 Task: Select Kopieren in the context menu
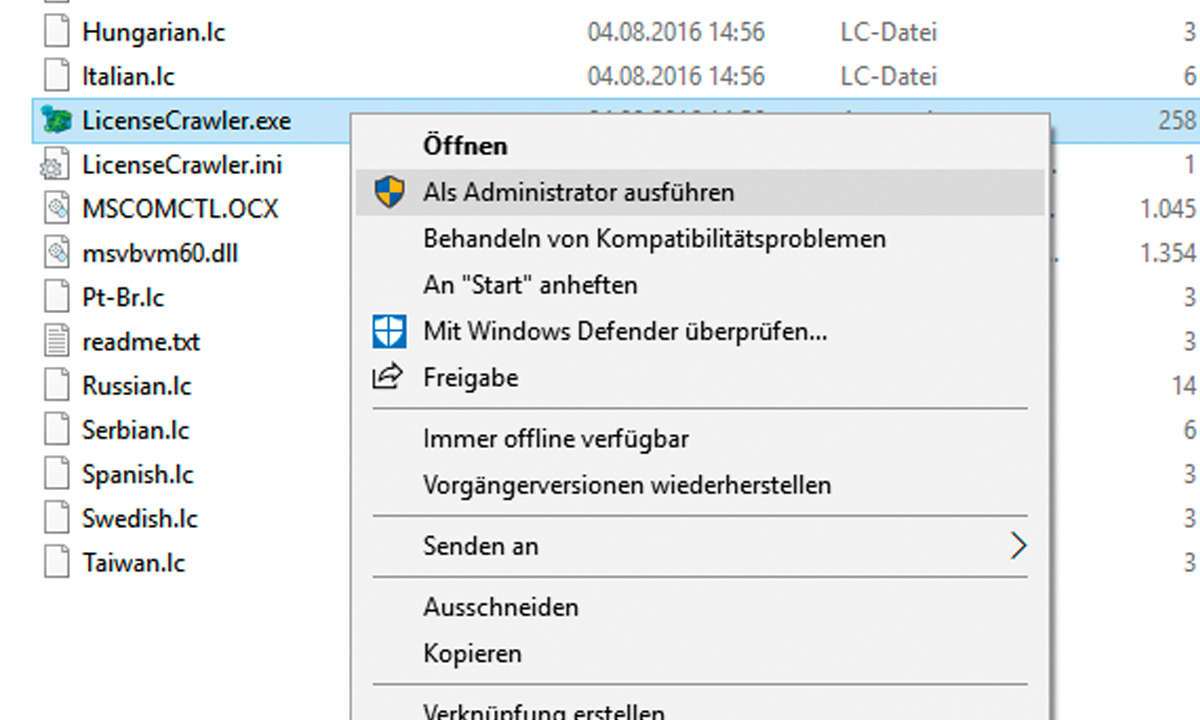472,653
